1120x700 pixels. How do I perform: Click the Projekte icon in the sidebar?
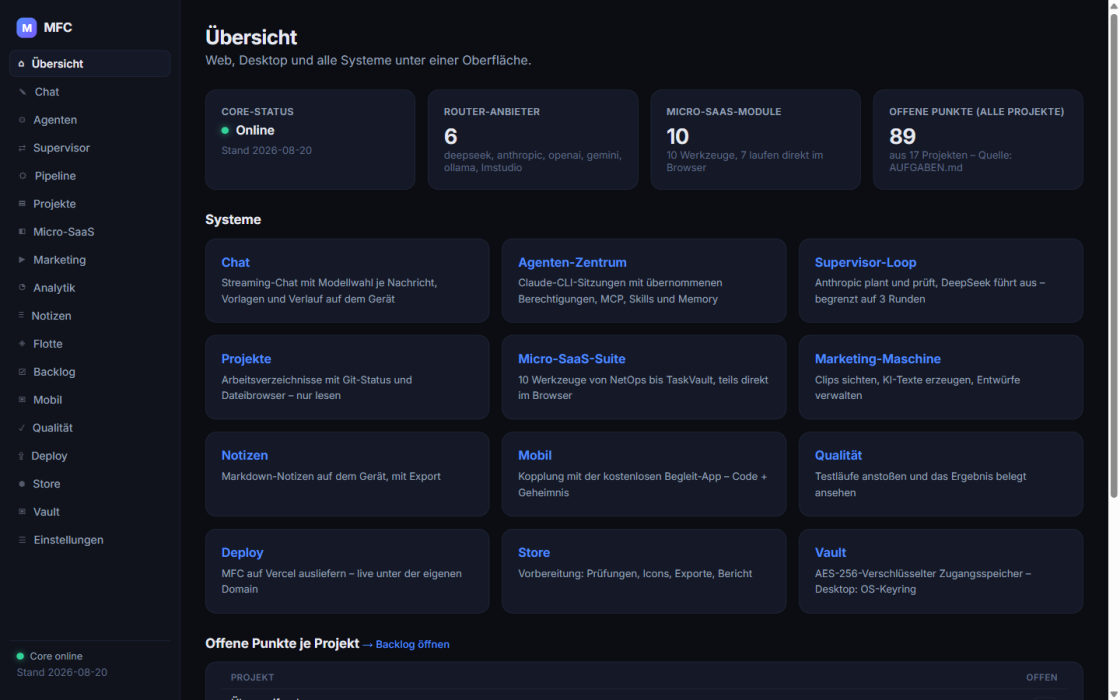(22, 204)
